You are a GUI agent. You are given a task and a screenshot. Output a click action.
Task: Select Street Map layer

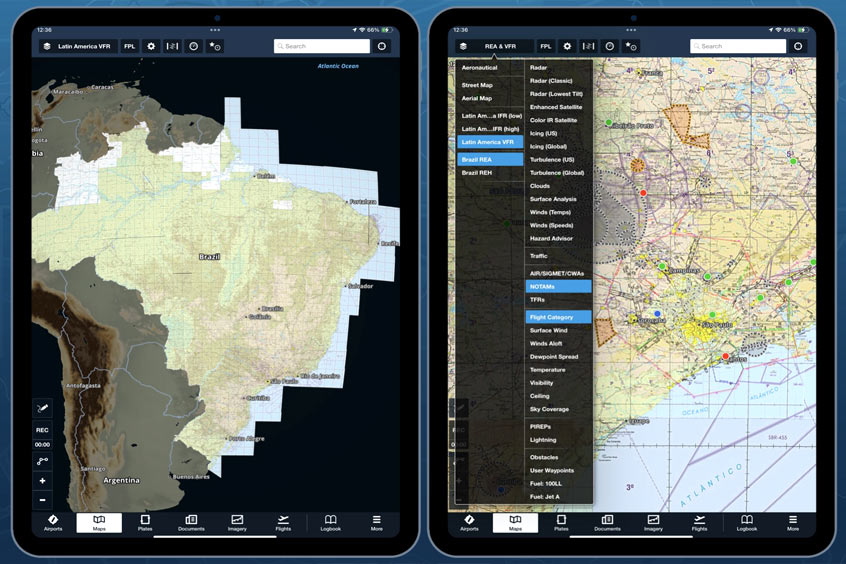tap(490, 85)
